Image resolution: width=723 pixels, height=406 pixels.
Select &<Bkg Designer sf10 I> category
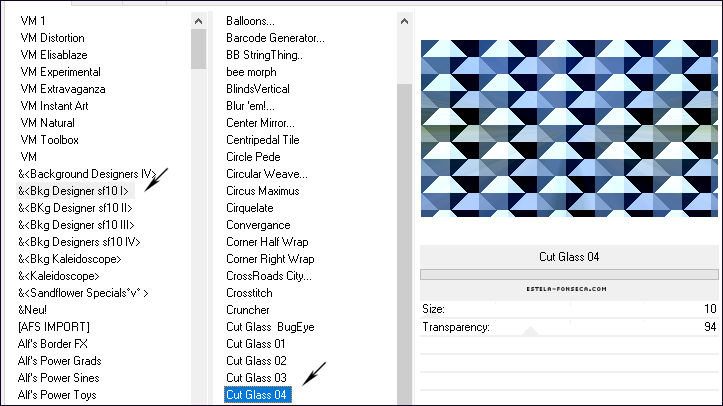(74, 191)
